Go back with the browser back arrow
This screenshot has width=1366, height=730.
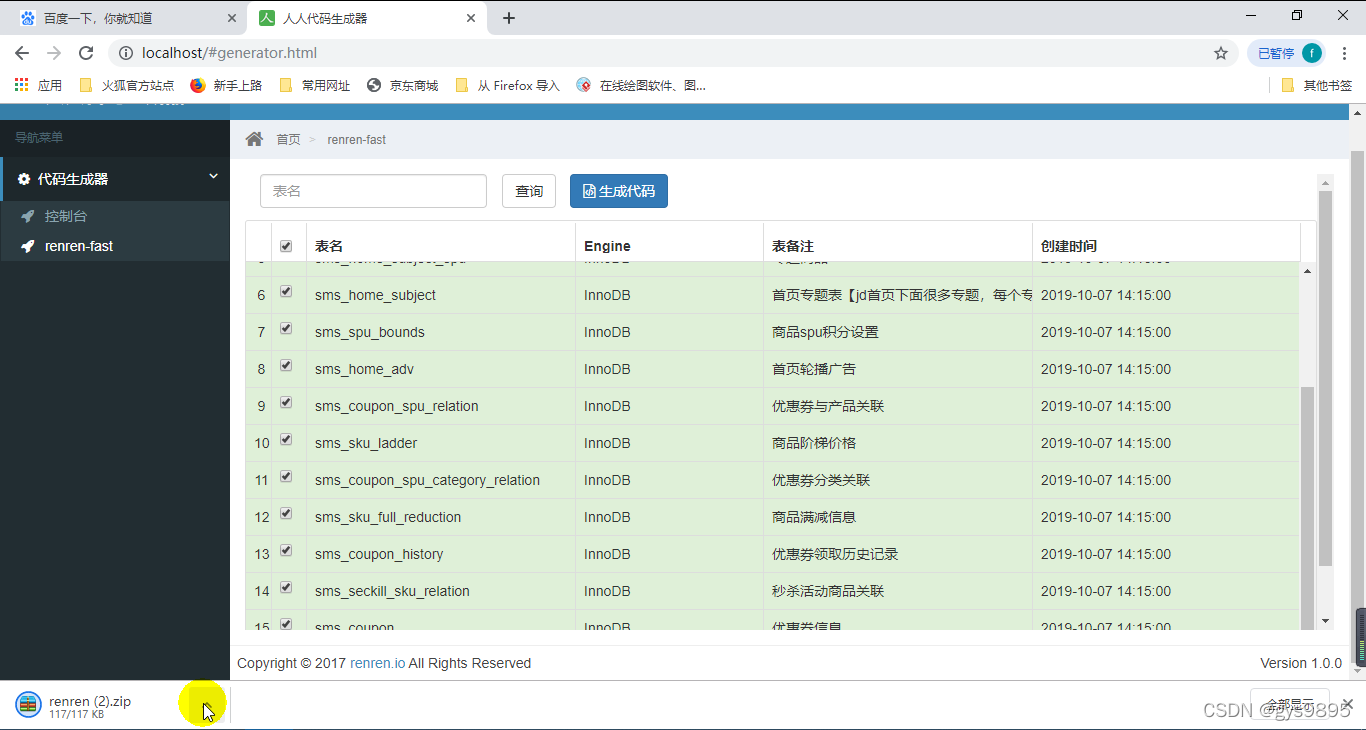tap(22, 53)
